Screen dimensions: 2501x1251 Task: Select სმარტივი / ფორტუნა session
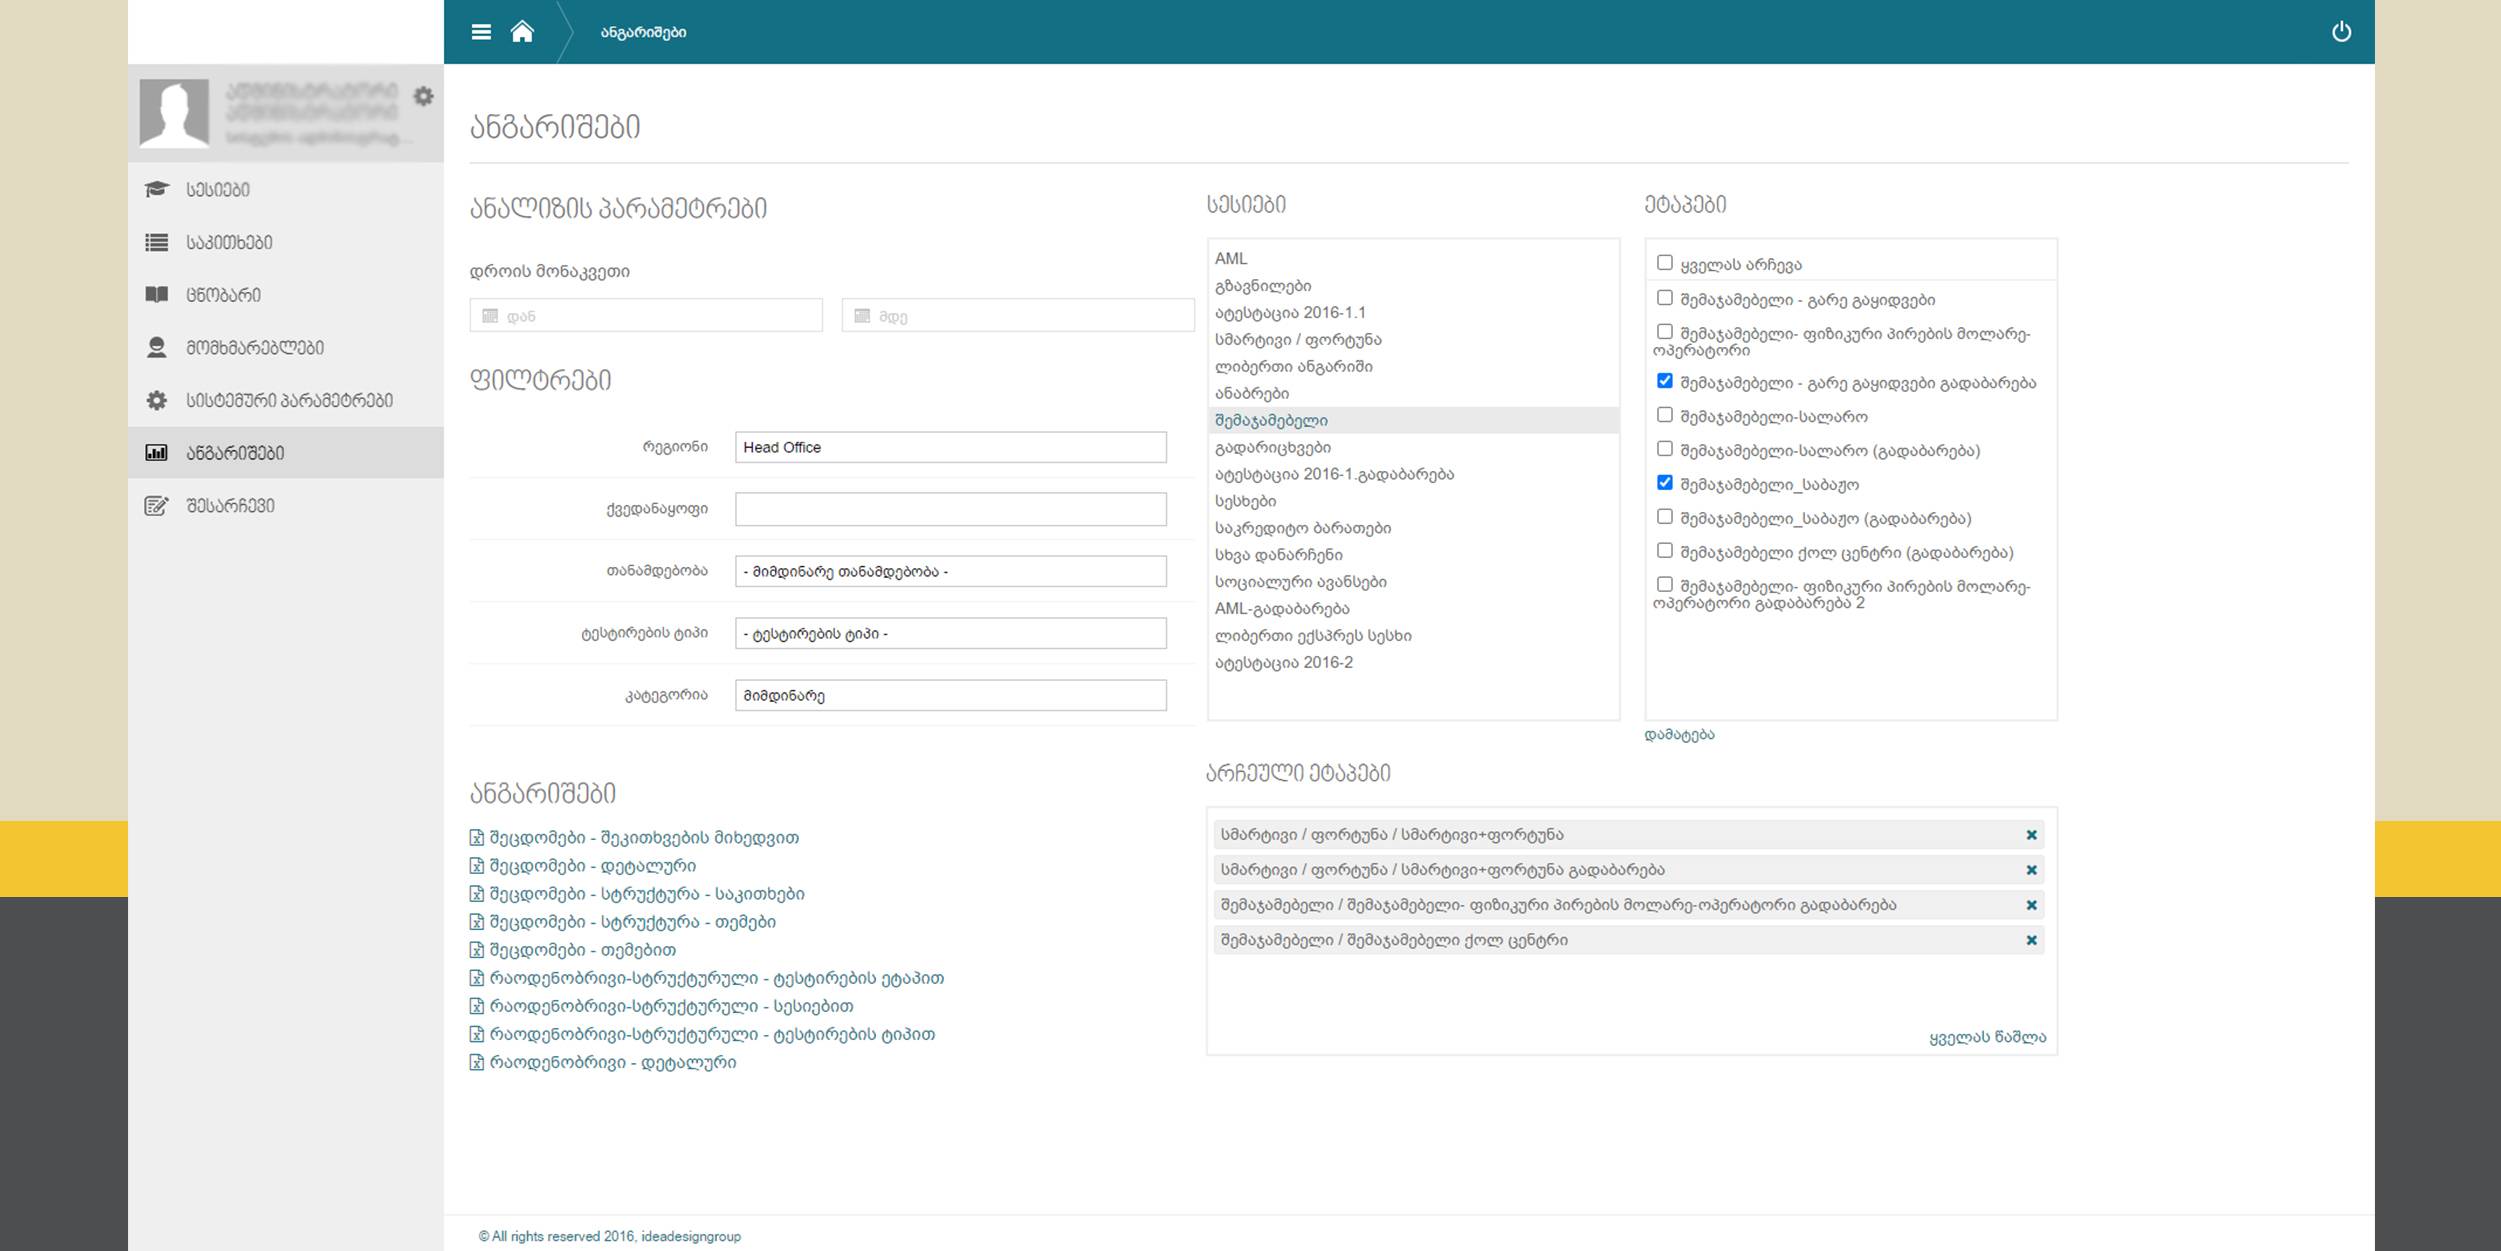point(1413,339)
